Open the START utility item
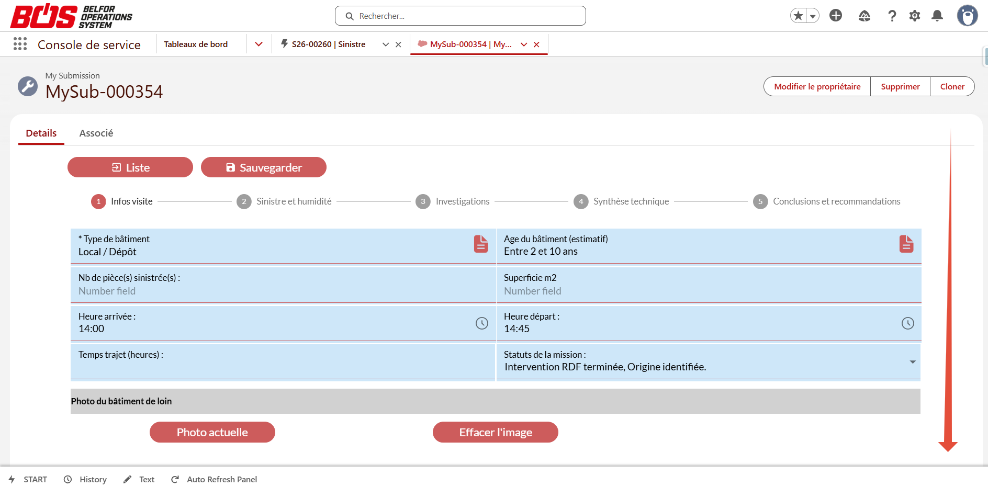 28,479
